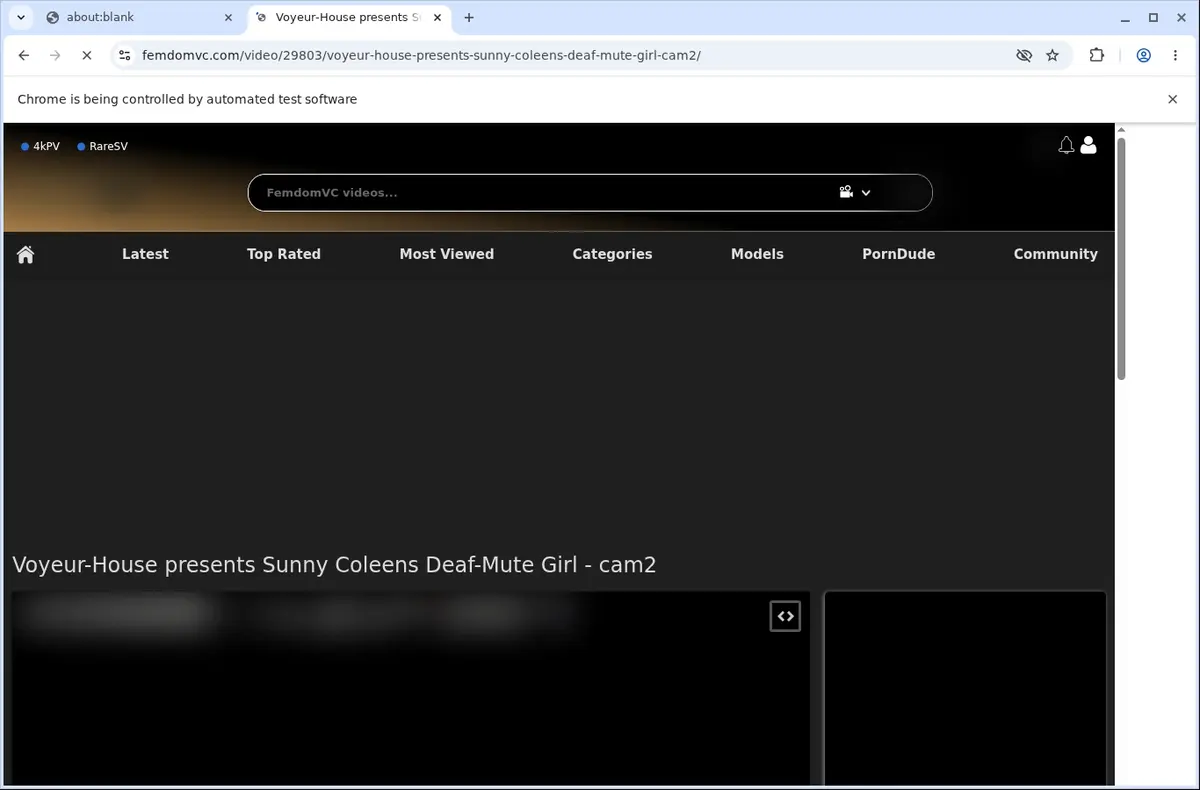
Task: Stop loading the page
Action: coord(86,56)
